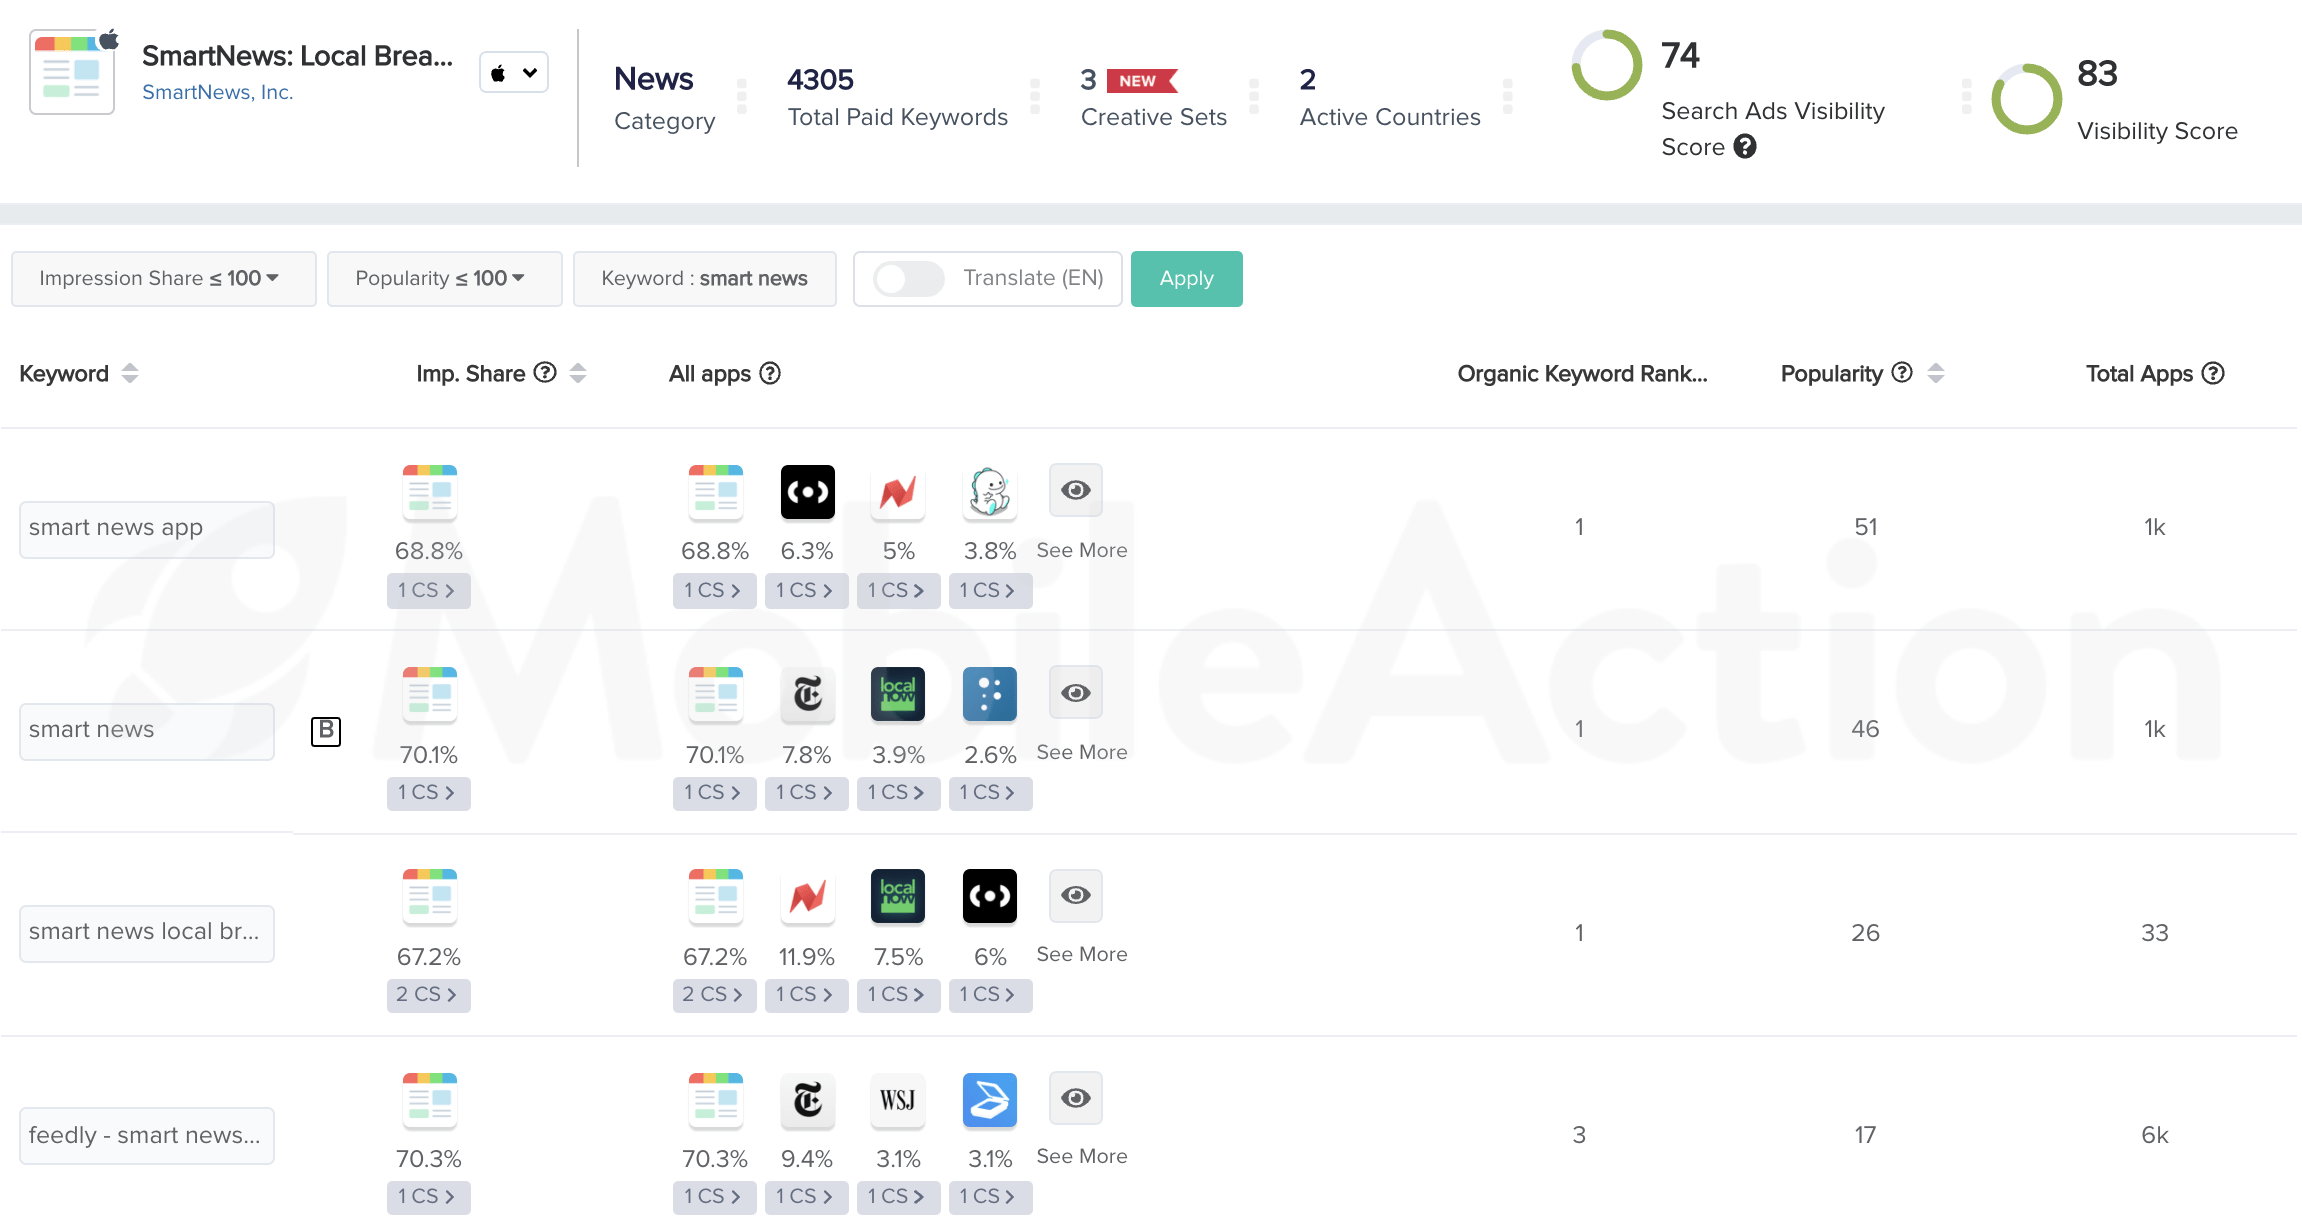Open the Impression Share filter dropdown
The image size is (2302, 1226).
pyautogui.click(x=164, y=278)
